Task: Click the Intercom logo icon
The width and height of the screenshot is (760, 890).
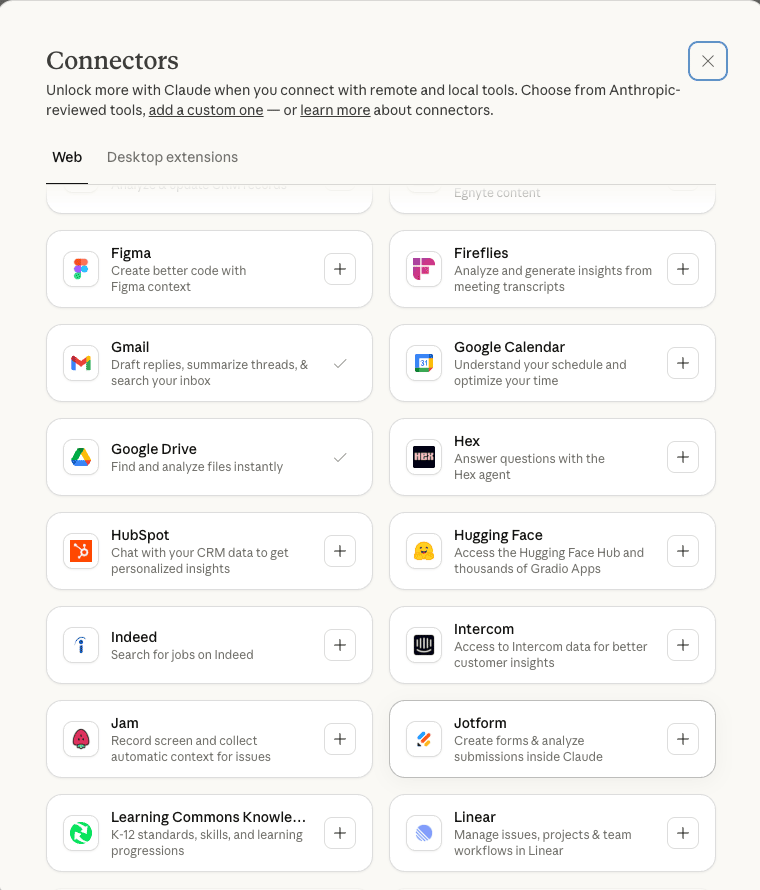Action: coord(424,645)
